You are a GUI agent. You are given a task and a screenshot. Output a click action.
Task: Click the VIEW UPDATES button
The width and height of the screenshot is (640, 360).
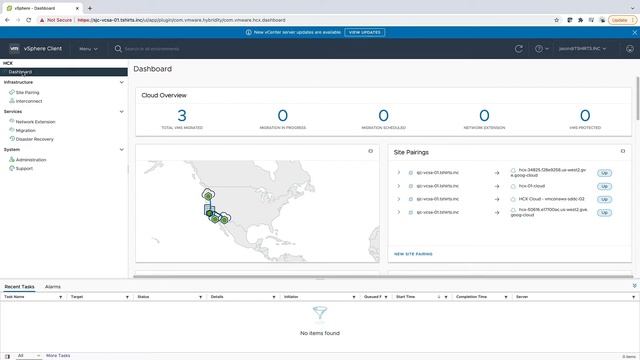pyautogui.click(x=364, y=32)
